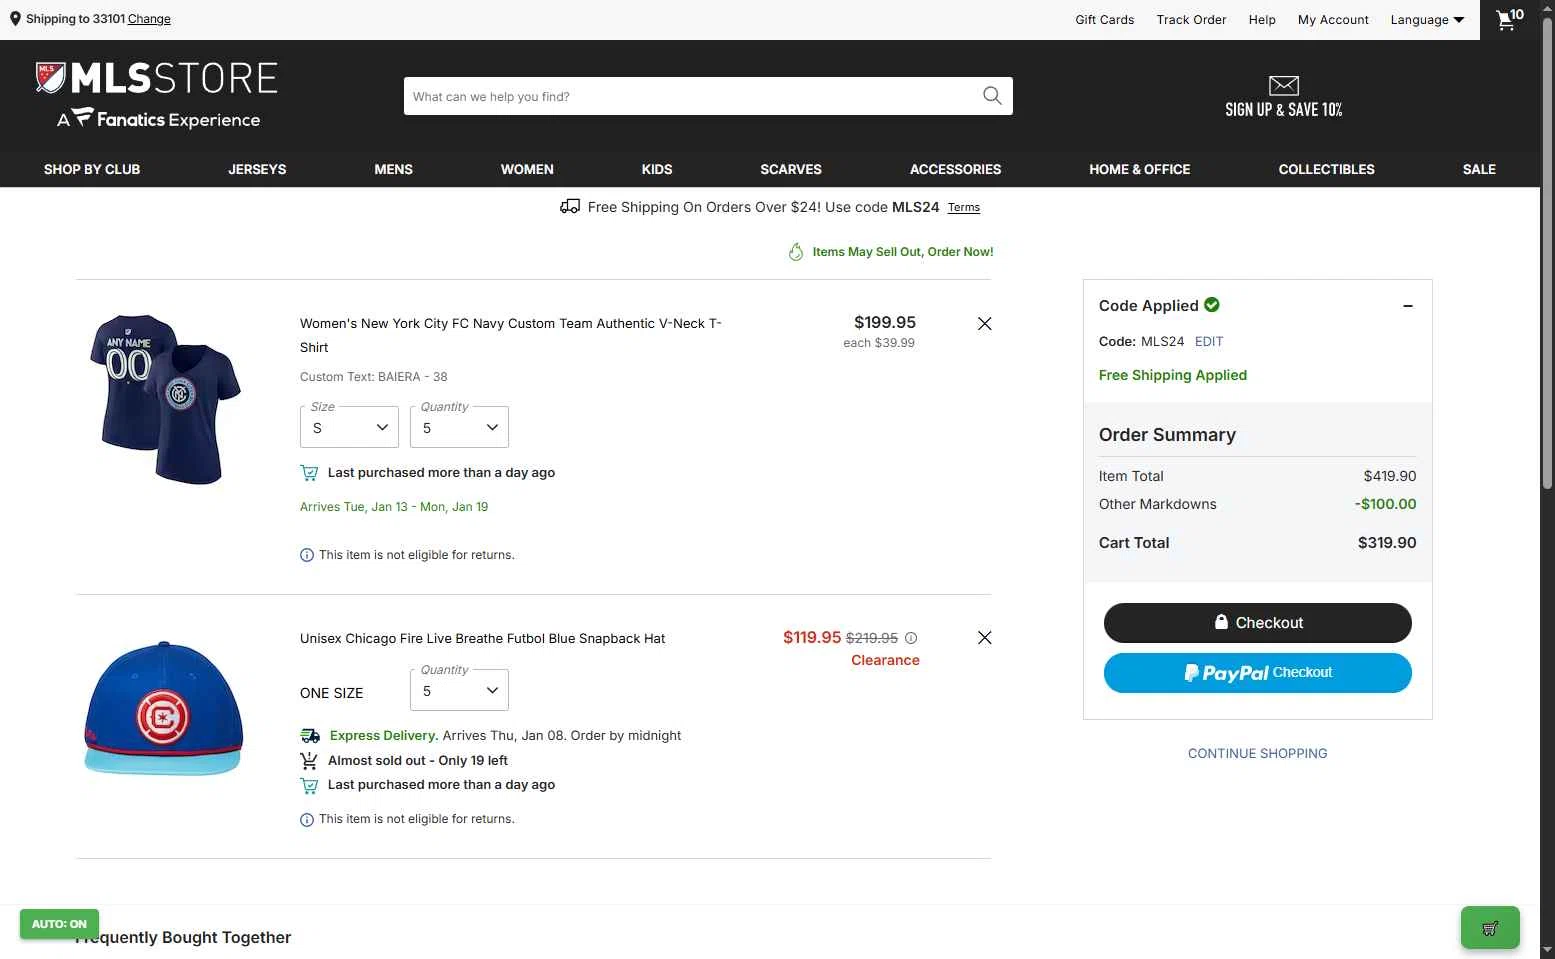Open the Women menu

click(527, 169)
